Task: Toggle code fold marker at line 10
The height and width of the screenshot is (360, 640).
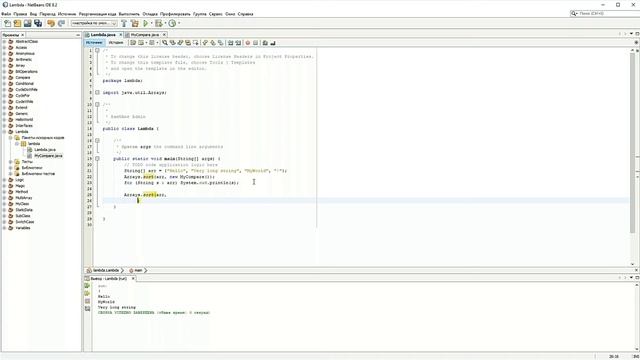Action: (x=97, y=104)
